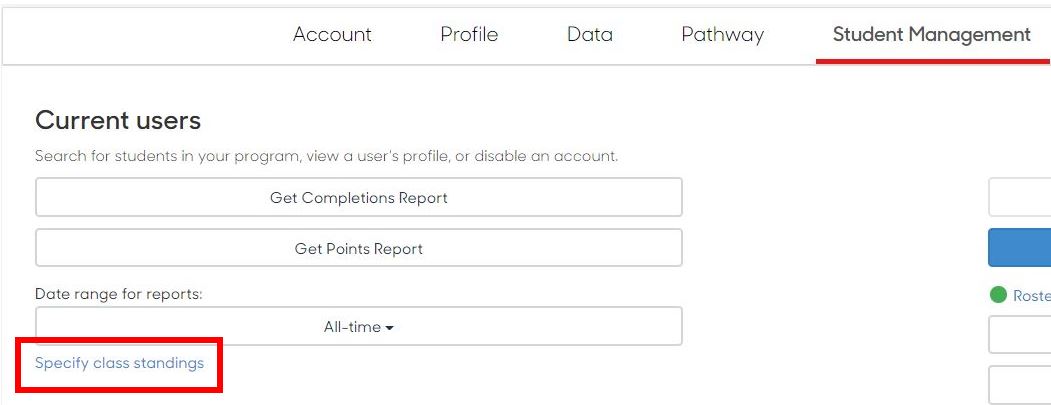
Task: Follow the Specify class standings link
Action: tap(119, 363)
